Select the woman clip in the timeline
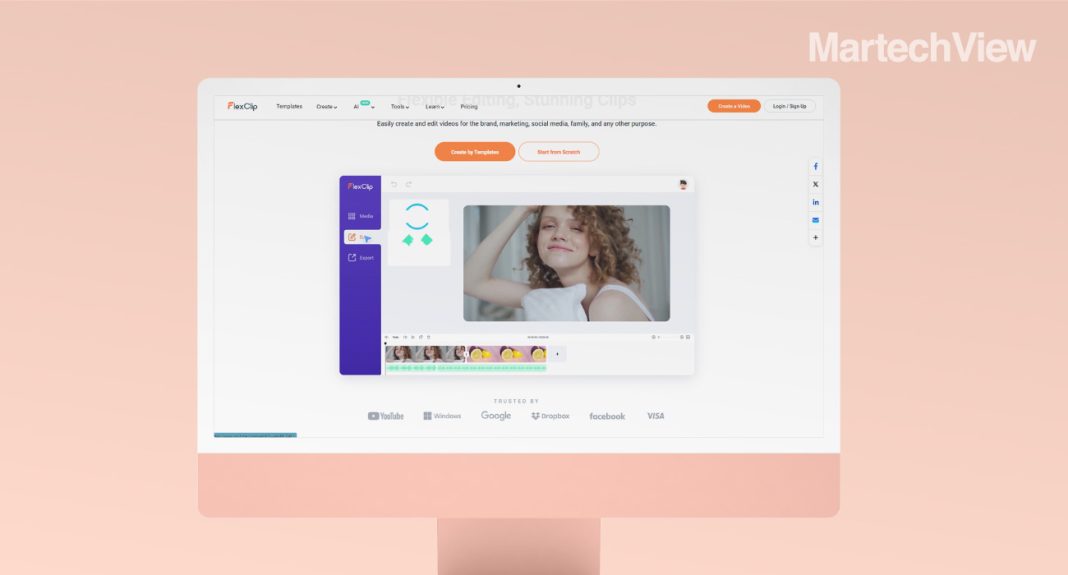 click(x=426, y=354)
